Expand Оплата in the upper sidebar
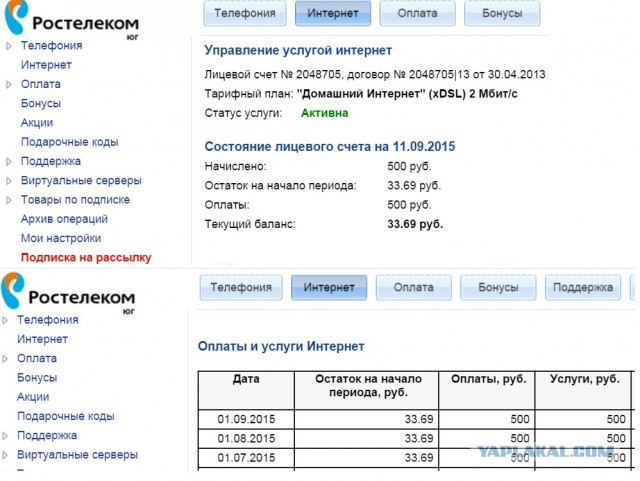The width and height of the screenshot is (640, 481). coord(9,85)
